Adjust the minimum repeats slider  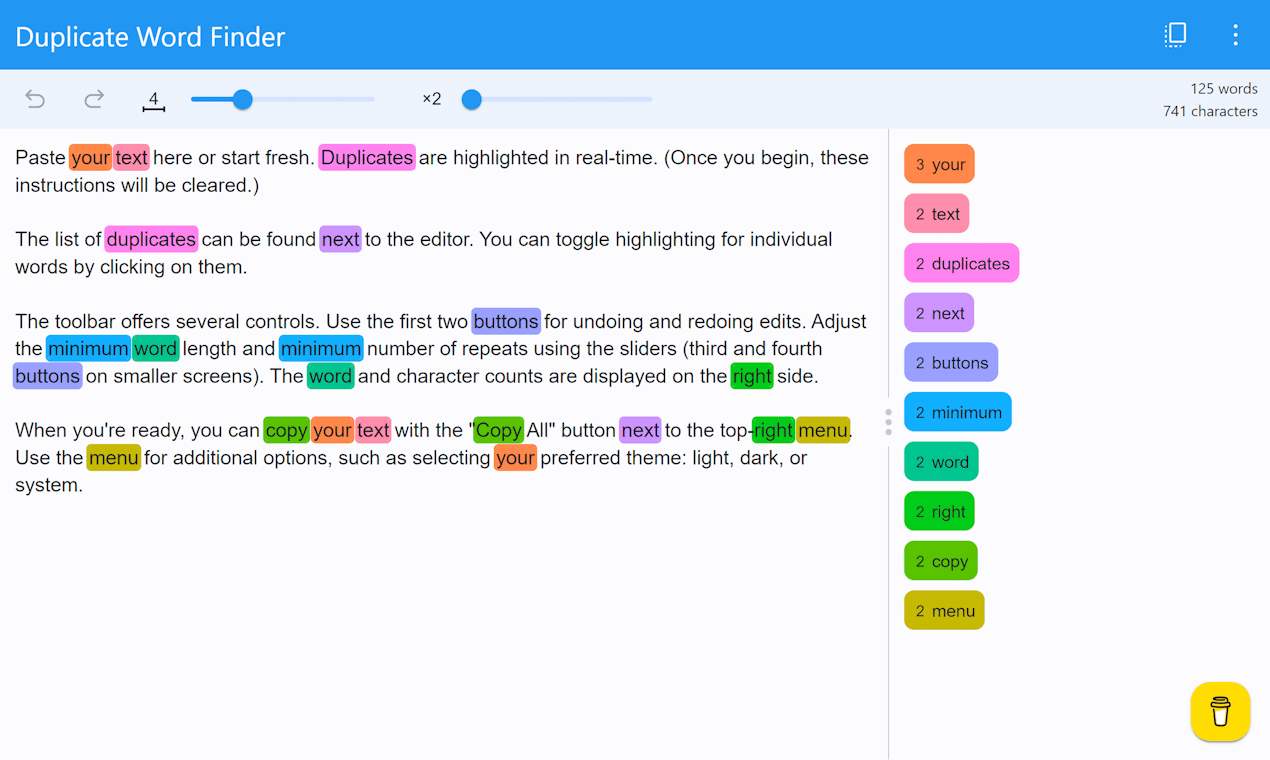[x=557, y=99]
